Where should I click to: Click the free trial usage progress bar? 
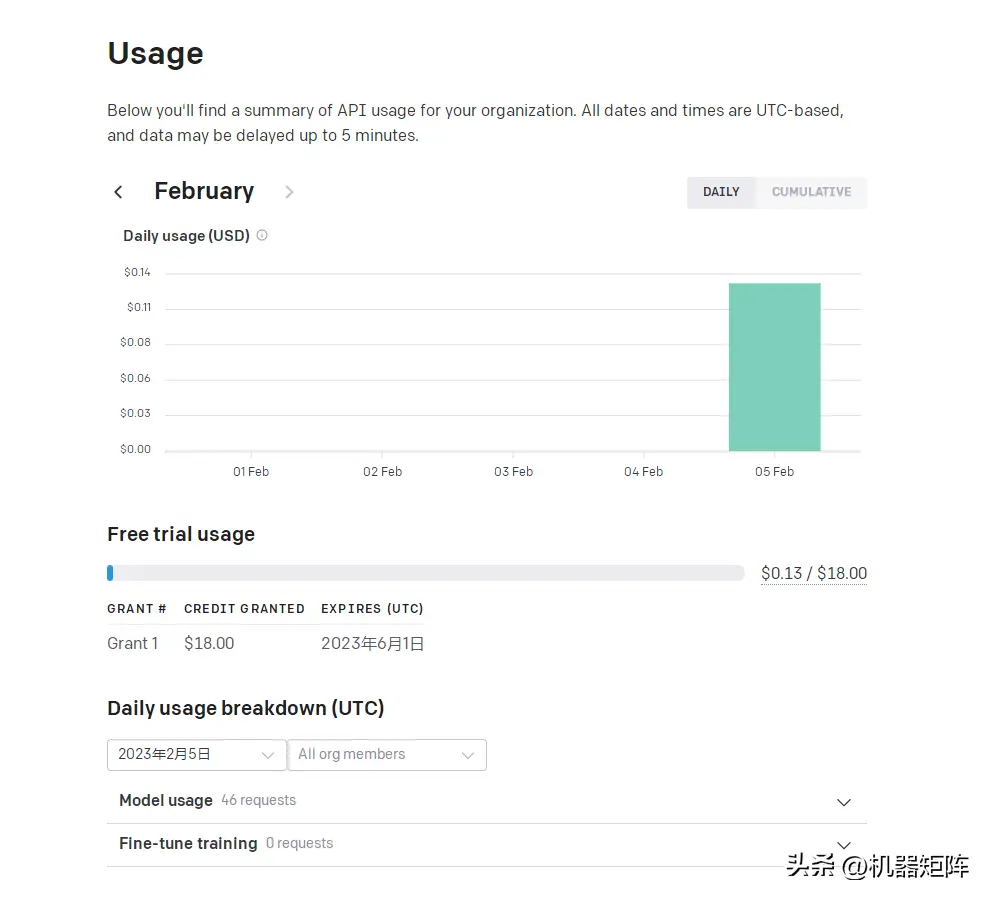pos(426,573)
